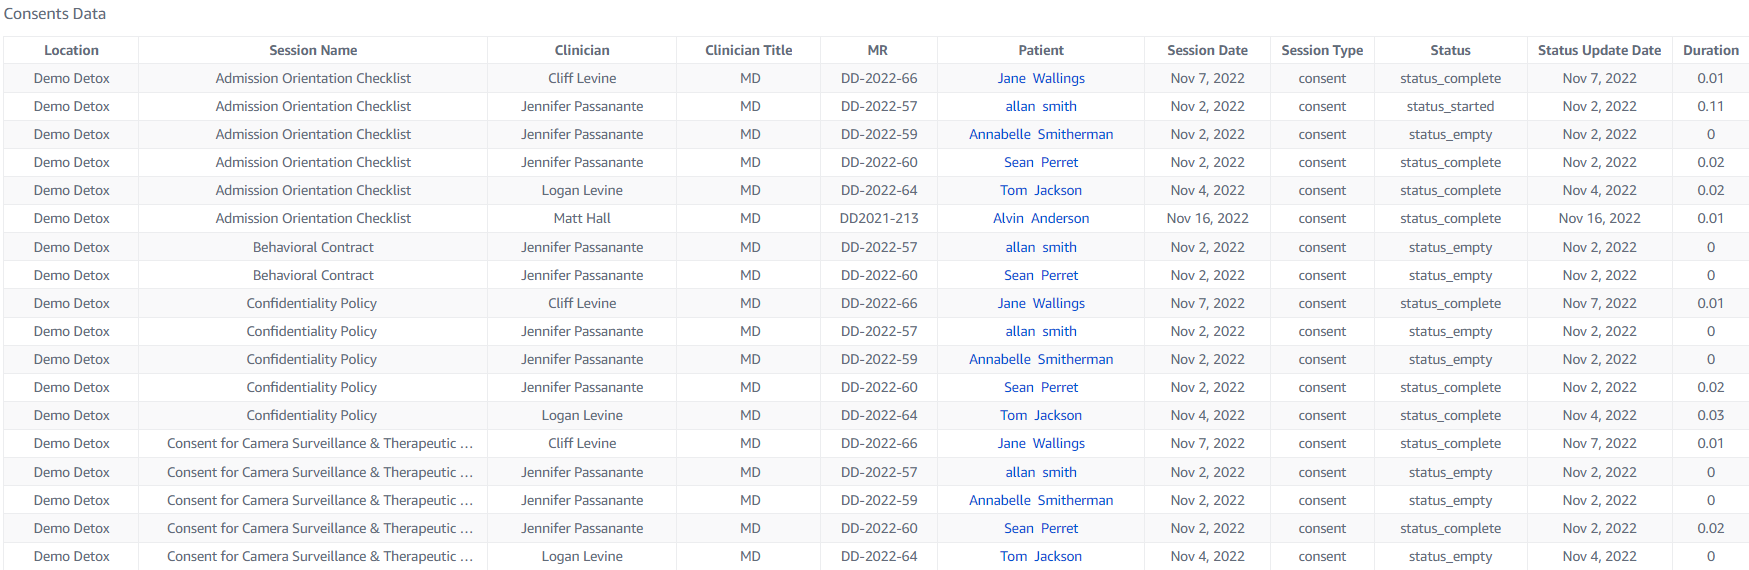Viewport: 1749px width, 570px height.
Task: Click the MR cell DD2021-213
Action: 879,218
